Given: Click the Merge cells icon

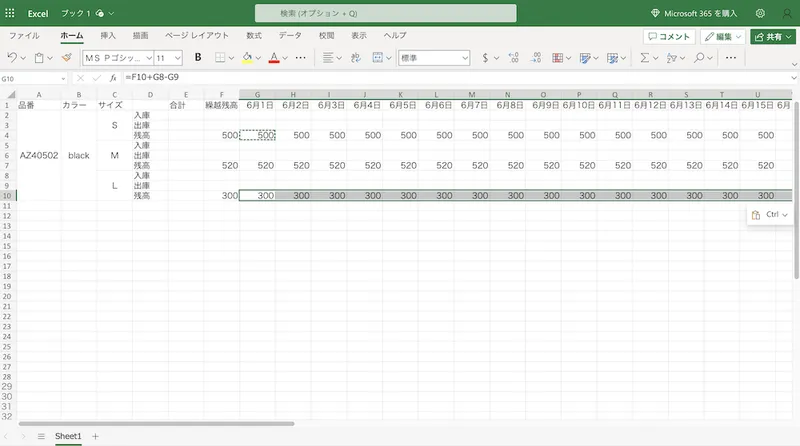Looking at the screenshot, I should 378,58.
